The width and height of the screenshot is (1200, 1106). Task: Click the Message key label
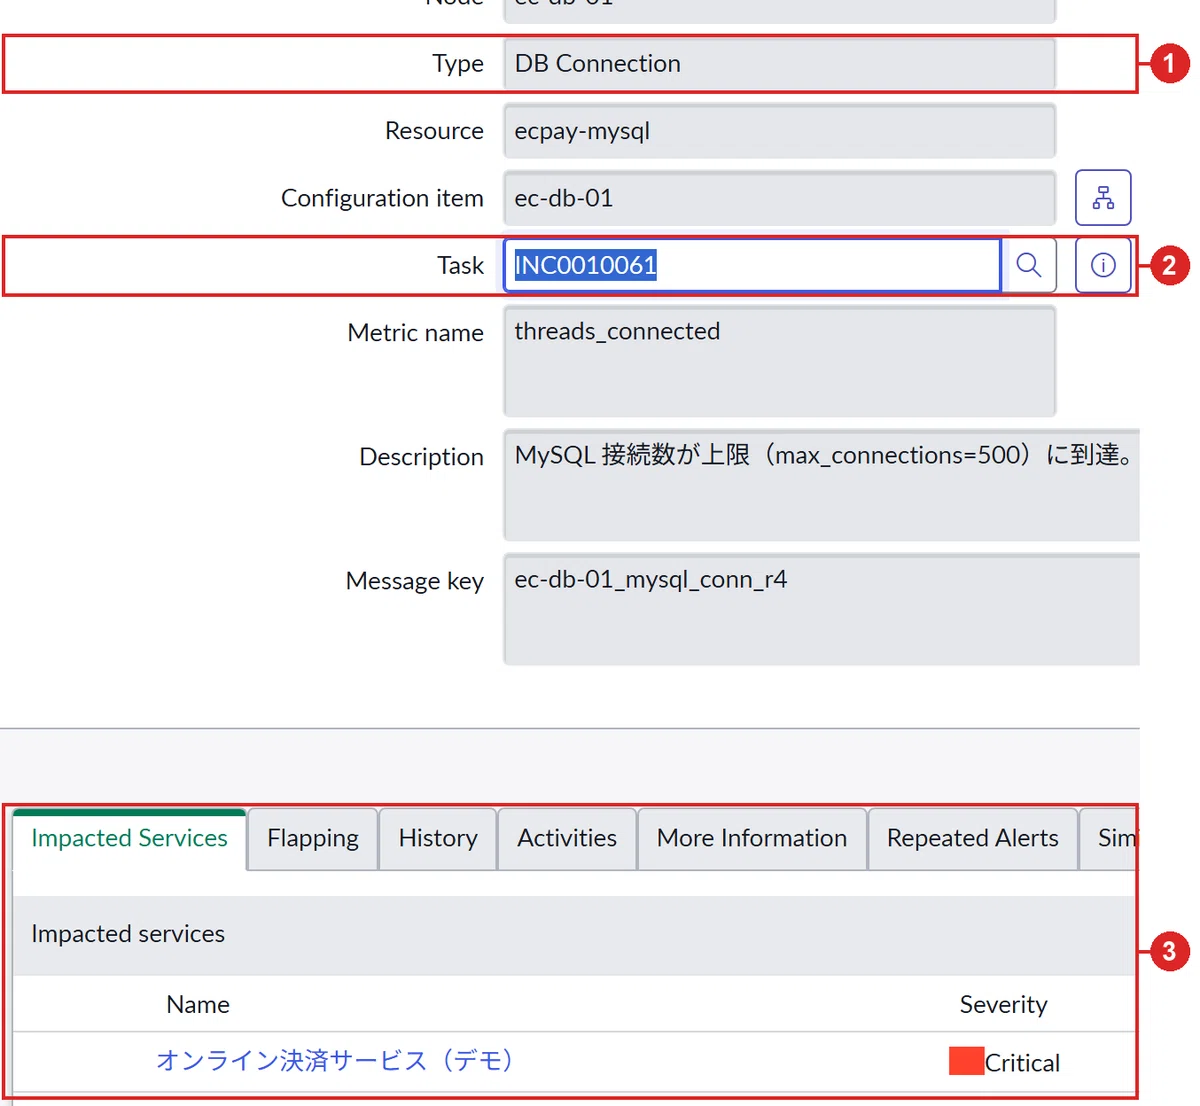click(x=414, y=581)
